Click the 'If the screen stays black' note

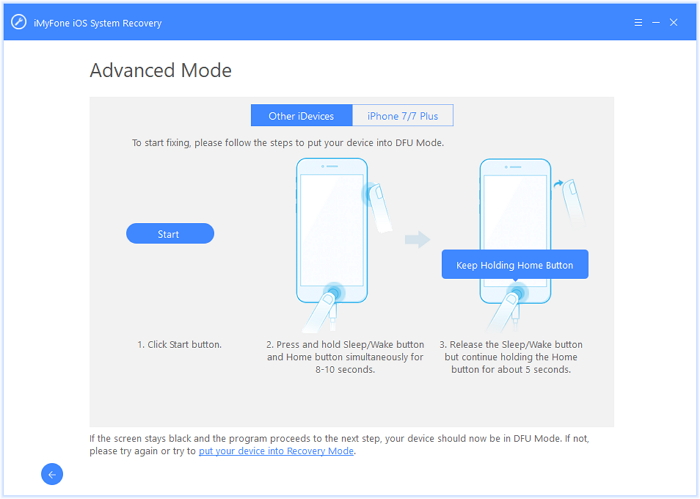339,445
